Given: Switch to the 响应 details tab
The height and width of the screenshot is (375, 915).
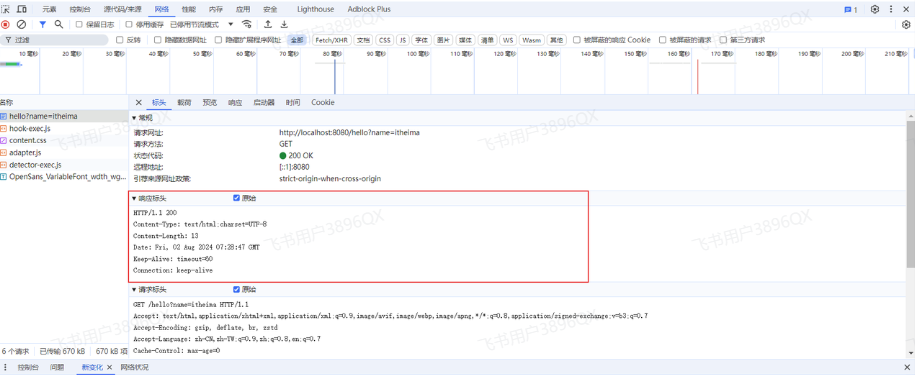Looking at the screenshot, I should pyautogui.click(x=235, y=102).
